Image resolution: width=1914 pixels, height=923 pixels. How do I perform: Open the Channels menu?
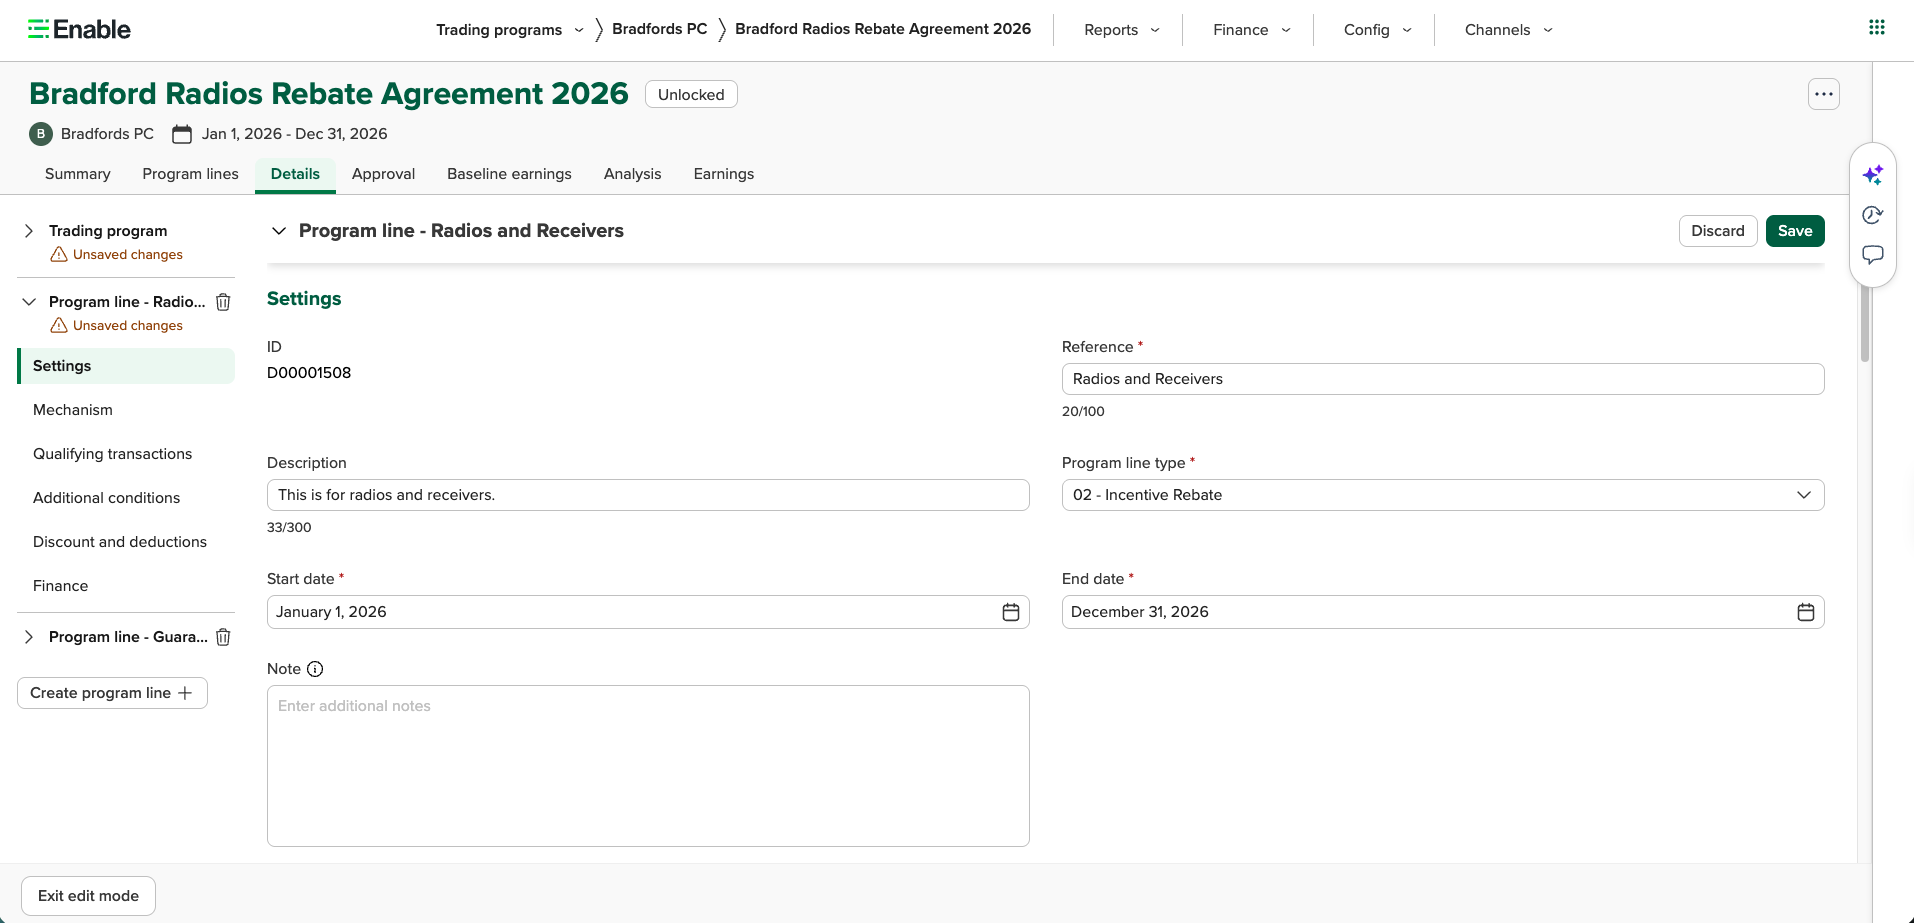click(1509, 30)
